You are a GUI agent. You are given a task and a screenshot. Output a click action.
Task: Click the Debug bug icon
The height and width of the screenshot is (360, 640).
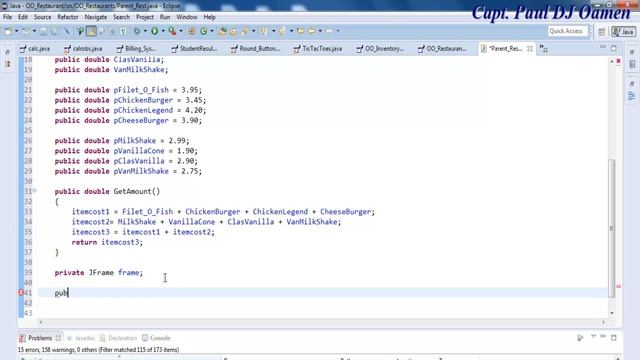(x=138, y=31)
